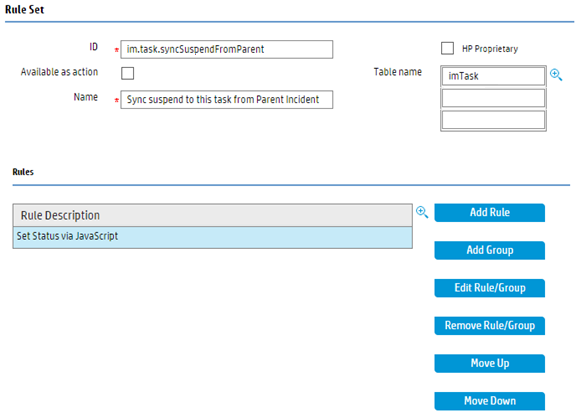Click the magnifier icon next to Rule Description table
The image size is (576, 418).
click(x=422, y=212)
